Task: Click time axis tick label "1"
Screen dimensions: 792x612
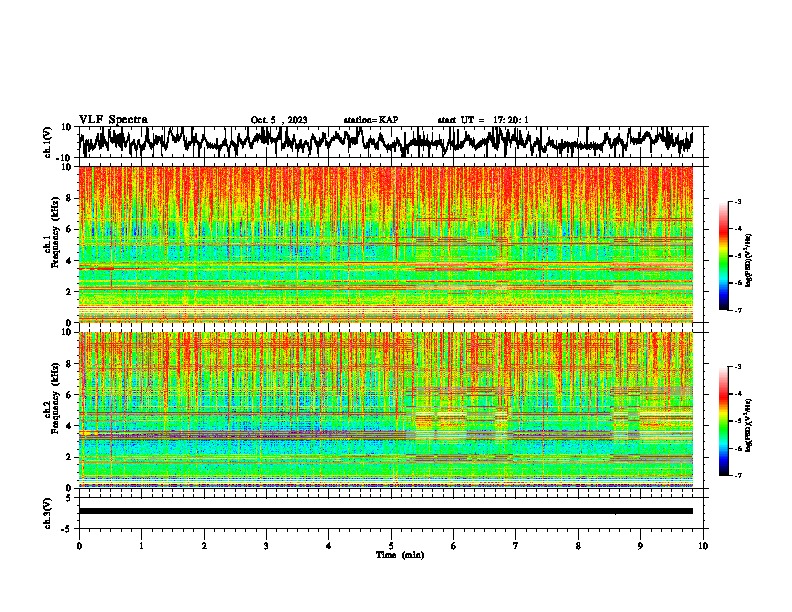Action: point(141,546)
